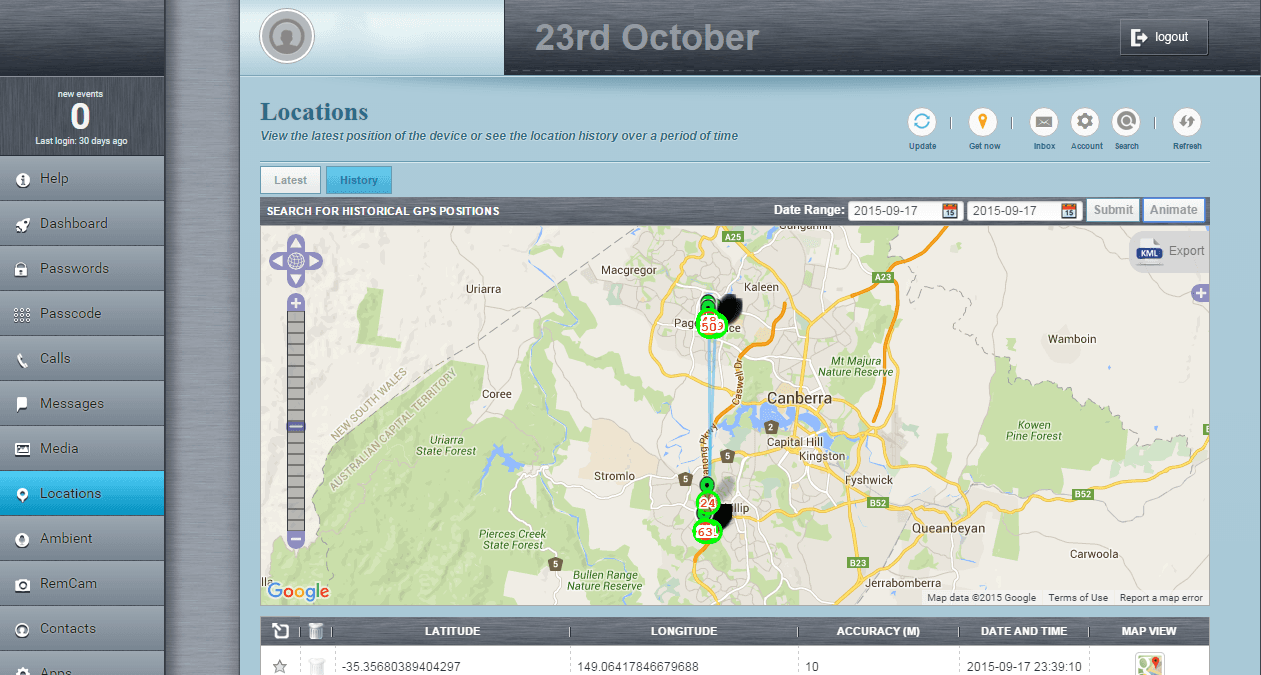Viewport: 1261px width, 675px height.
Task: Click the logout button
Action: [1164, 37]
